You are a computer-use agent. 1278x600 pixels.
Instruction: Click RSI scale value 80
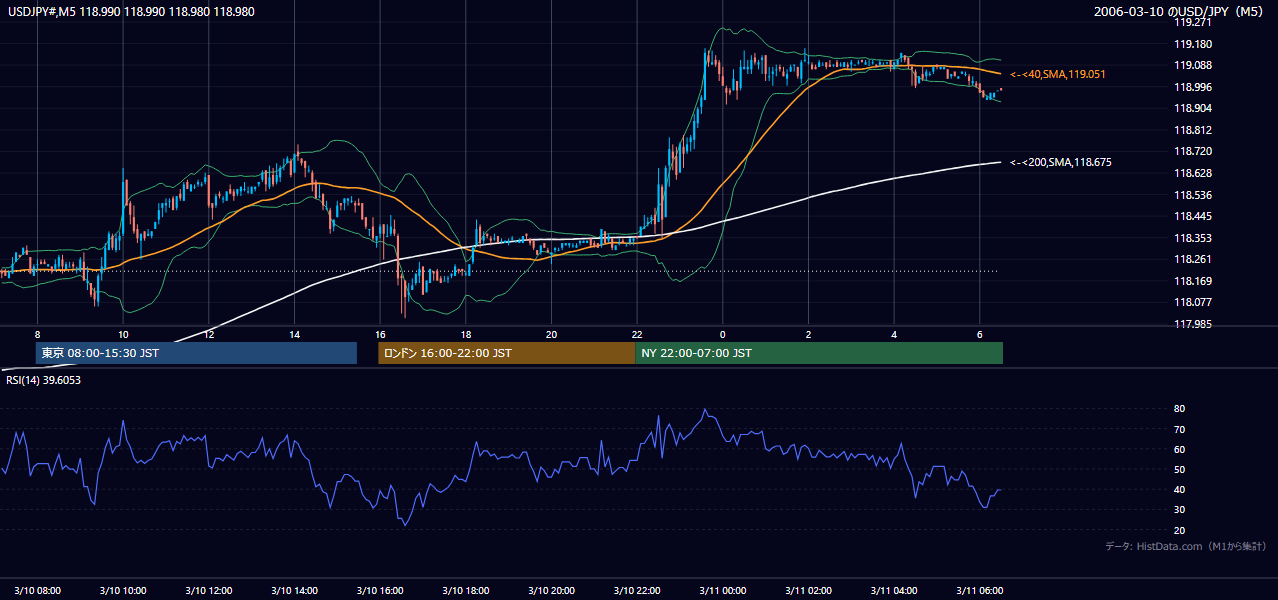coord(1180,409)
